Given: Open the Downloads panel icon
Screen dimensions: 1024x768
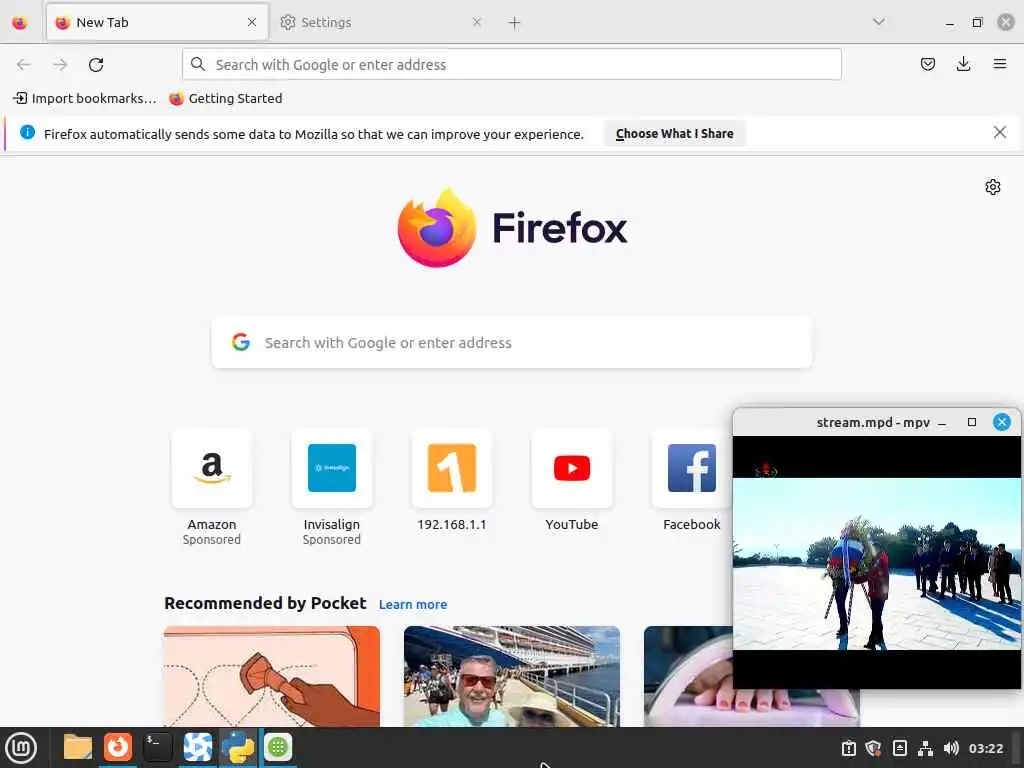Looking at the screenshot, I should pos(963,64).
